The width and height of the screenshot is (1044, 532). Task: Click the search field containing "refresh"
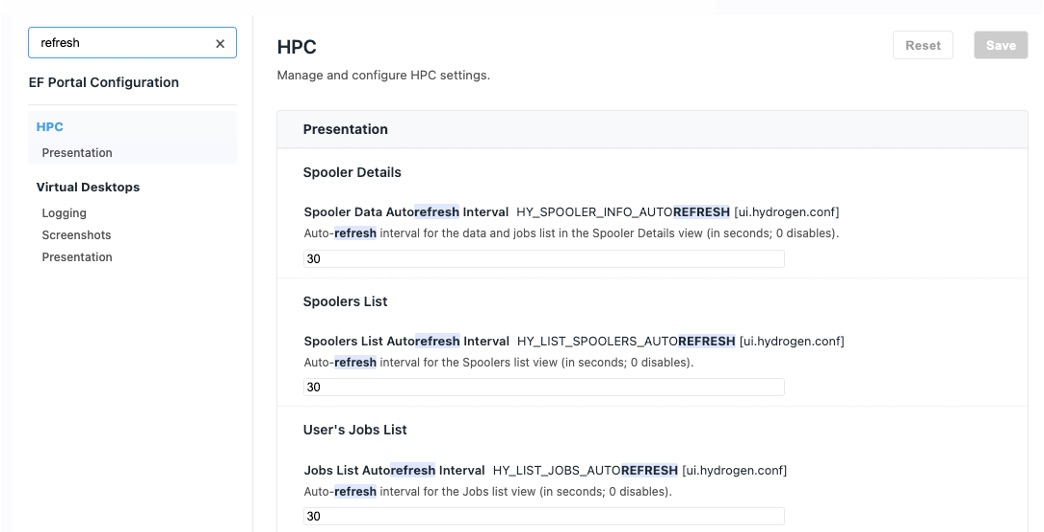(120, 43)
